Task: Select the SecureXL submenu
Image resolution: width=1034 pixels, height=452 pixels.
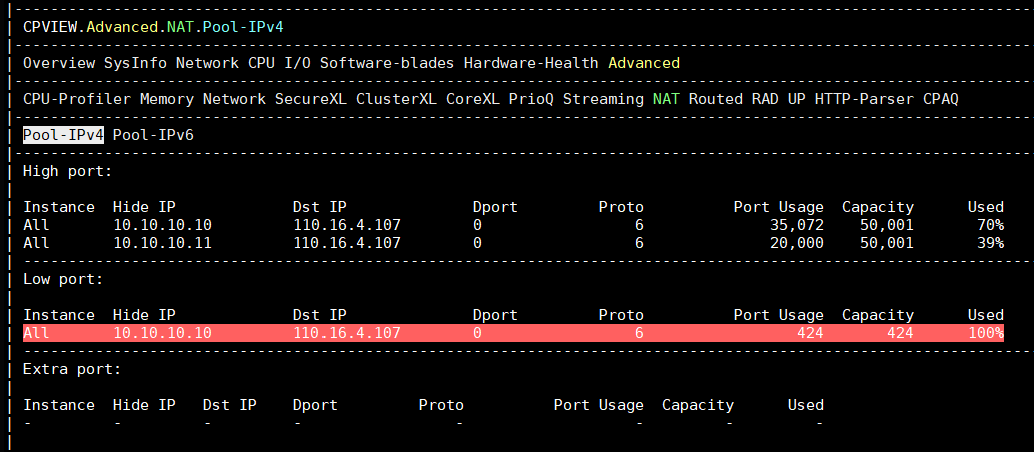Action: tap(311, 100)
